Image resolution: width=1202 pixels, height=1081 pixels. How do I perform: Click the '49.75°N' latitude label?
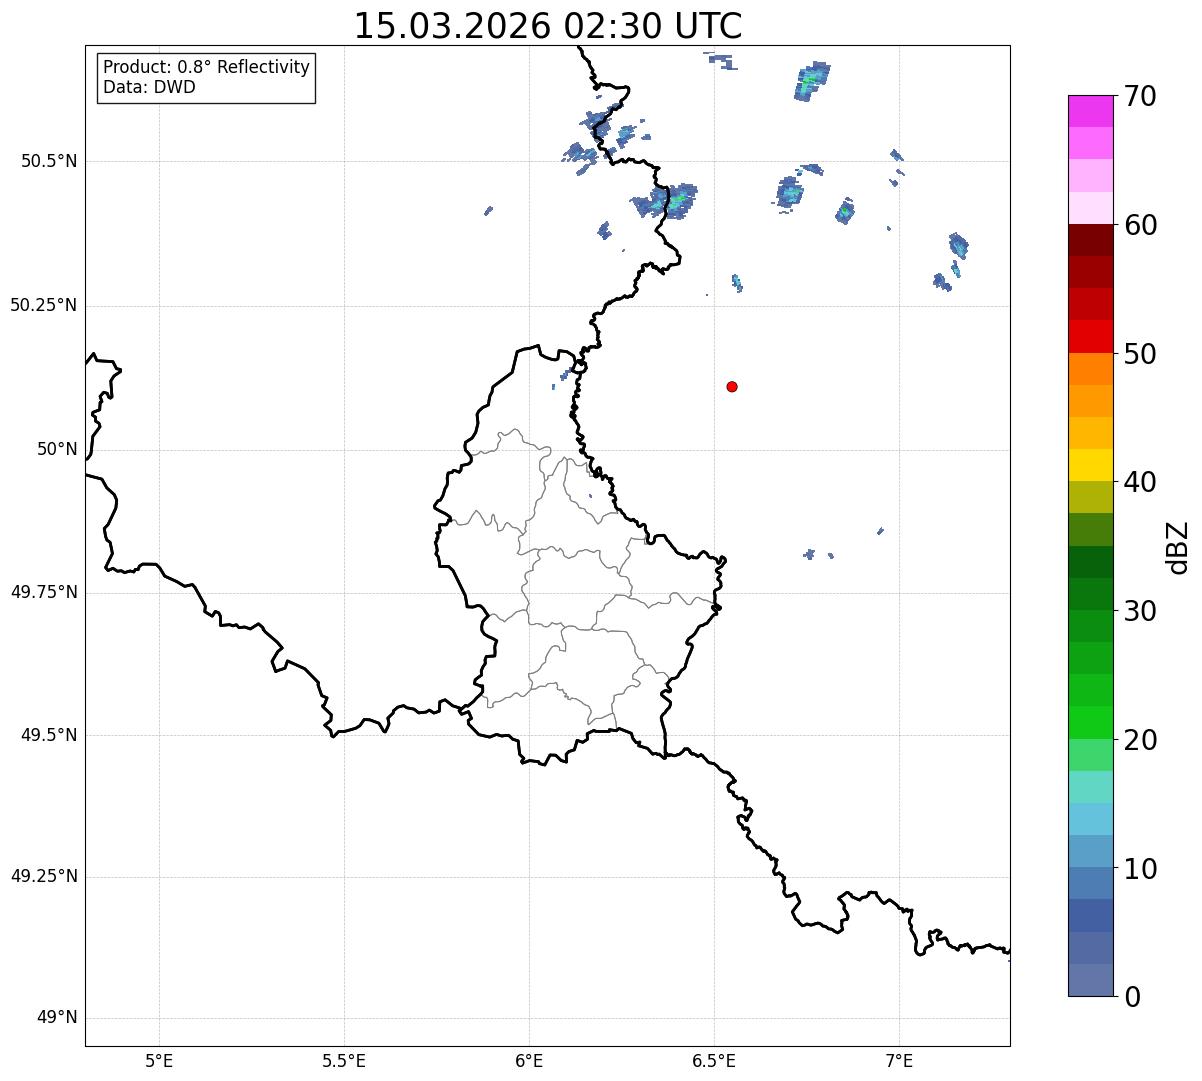click(43, 592)
